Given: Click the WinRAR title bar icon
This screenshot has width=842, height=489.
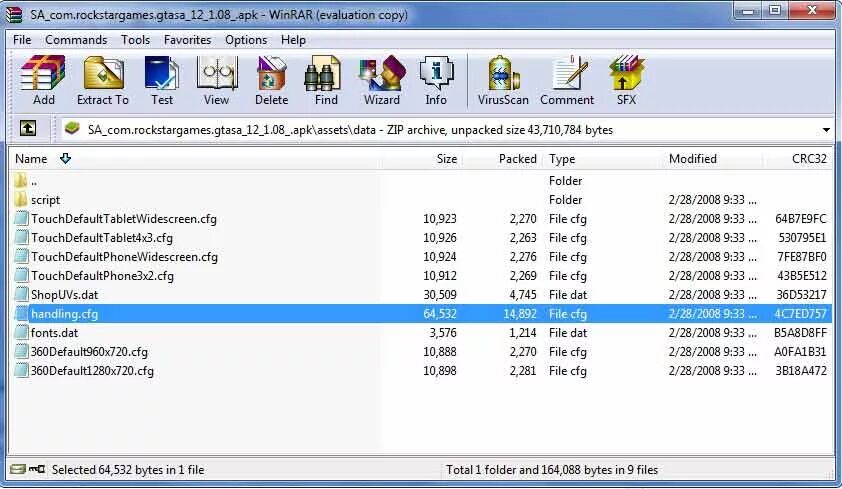Looking at the screenshot, I should coord(14,14).
